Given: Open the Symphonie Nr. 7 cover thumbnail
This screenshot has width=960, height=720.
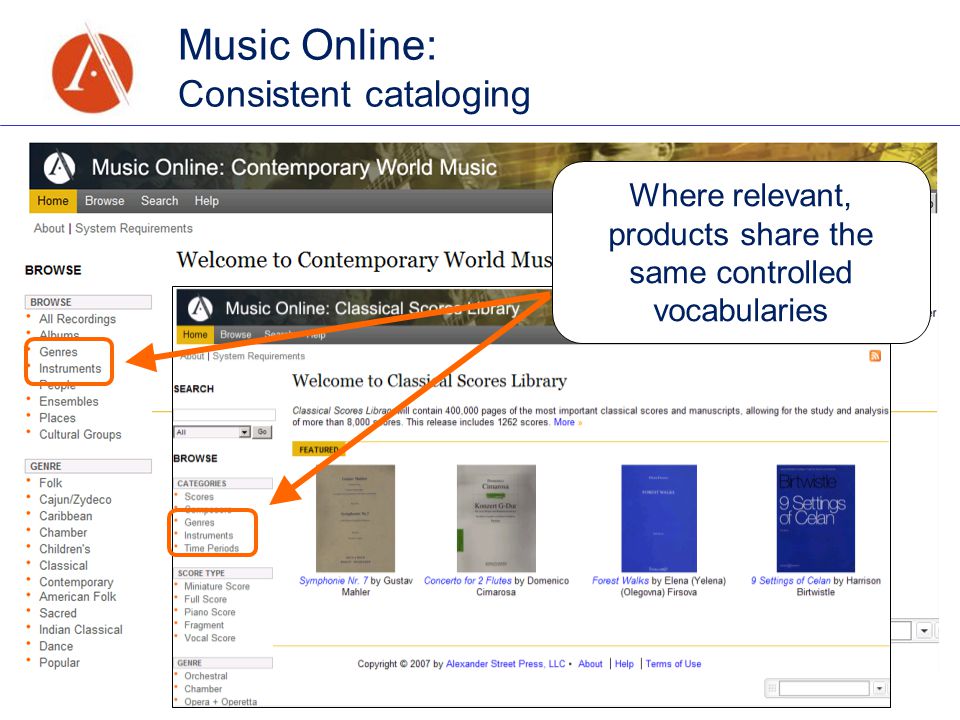Looking at the screenshot, I should click(x=355, y=519).
